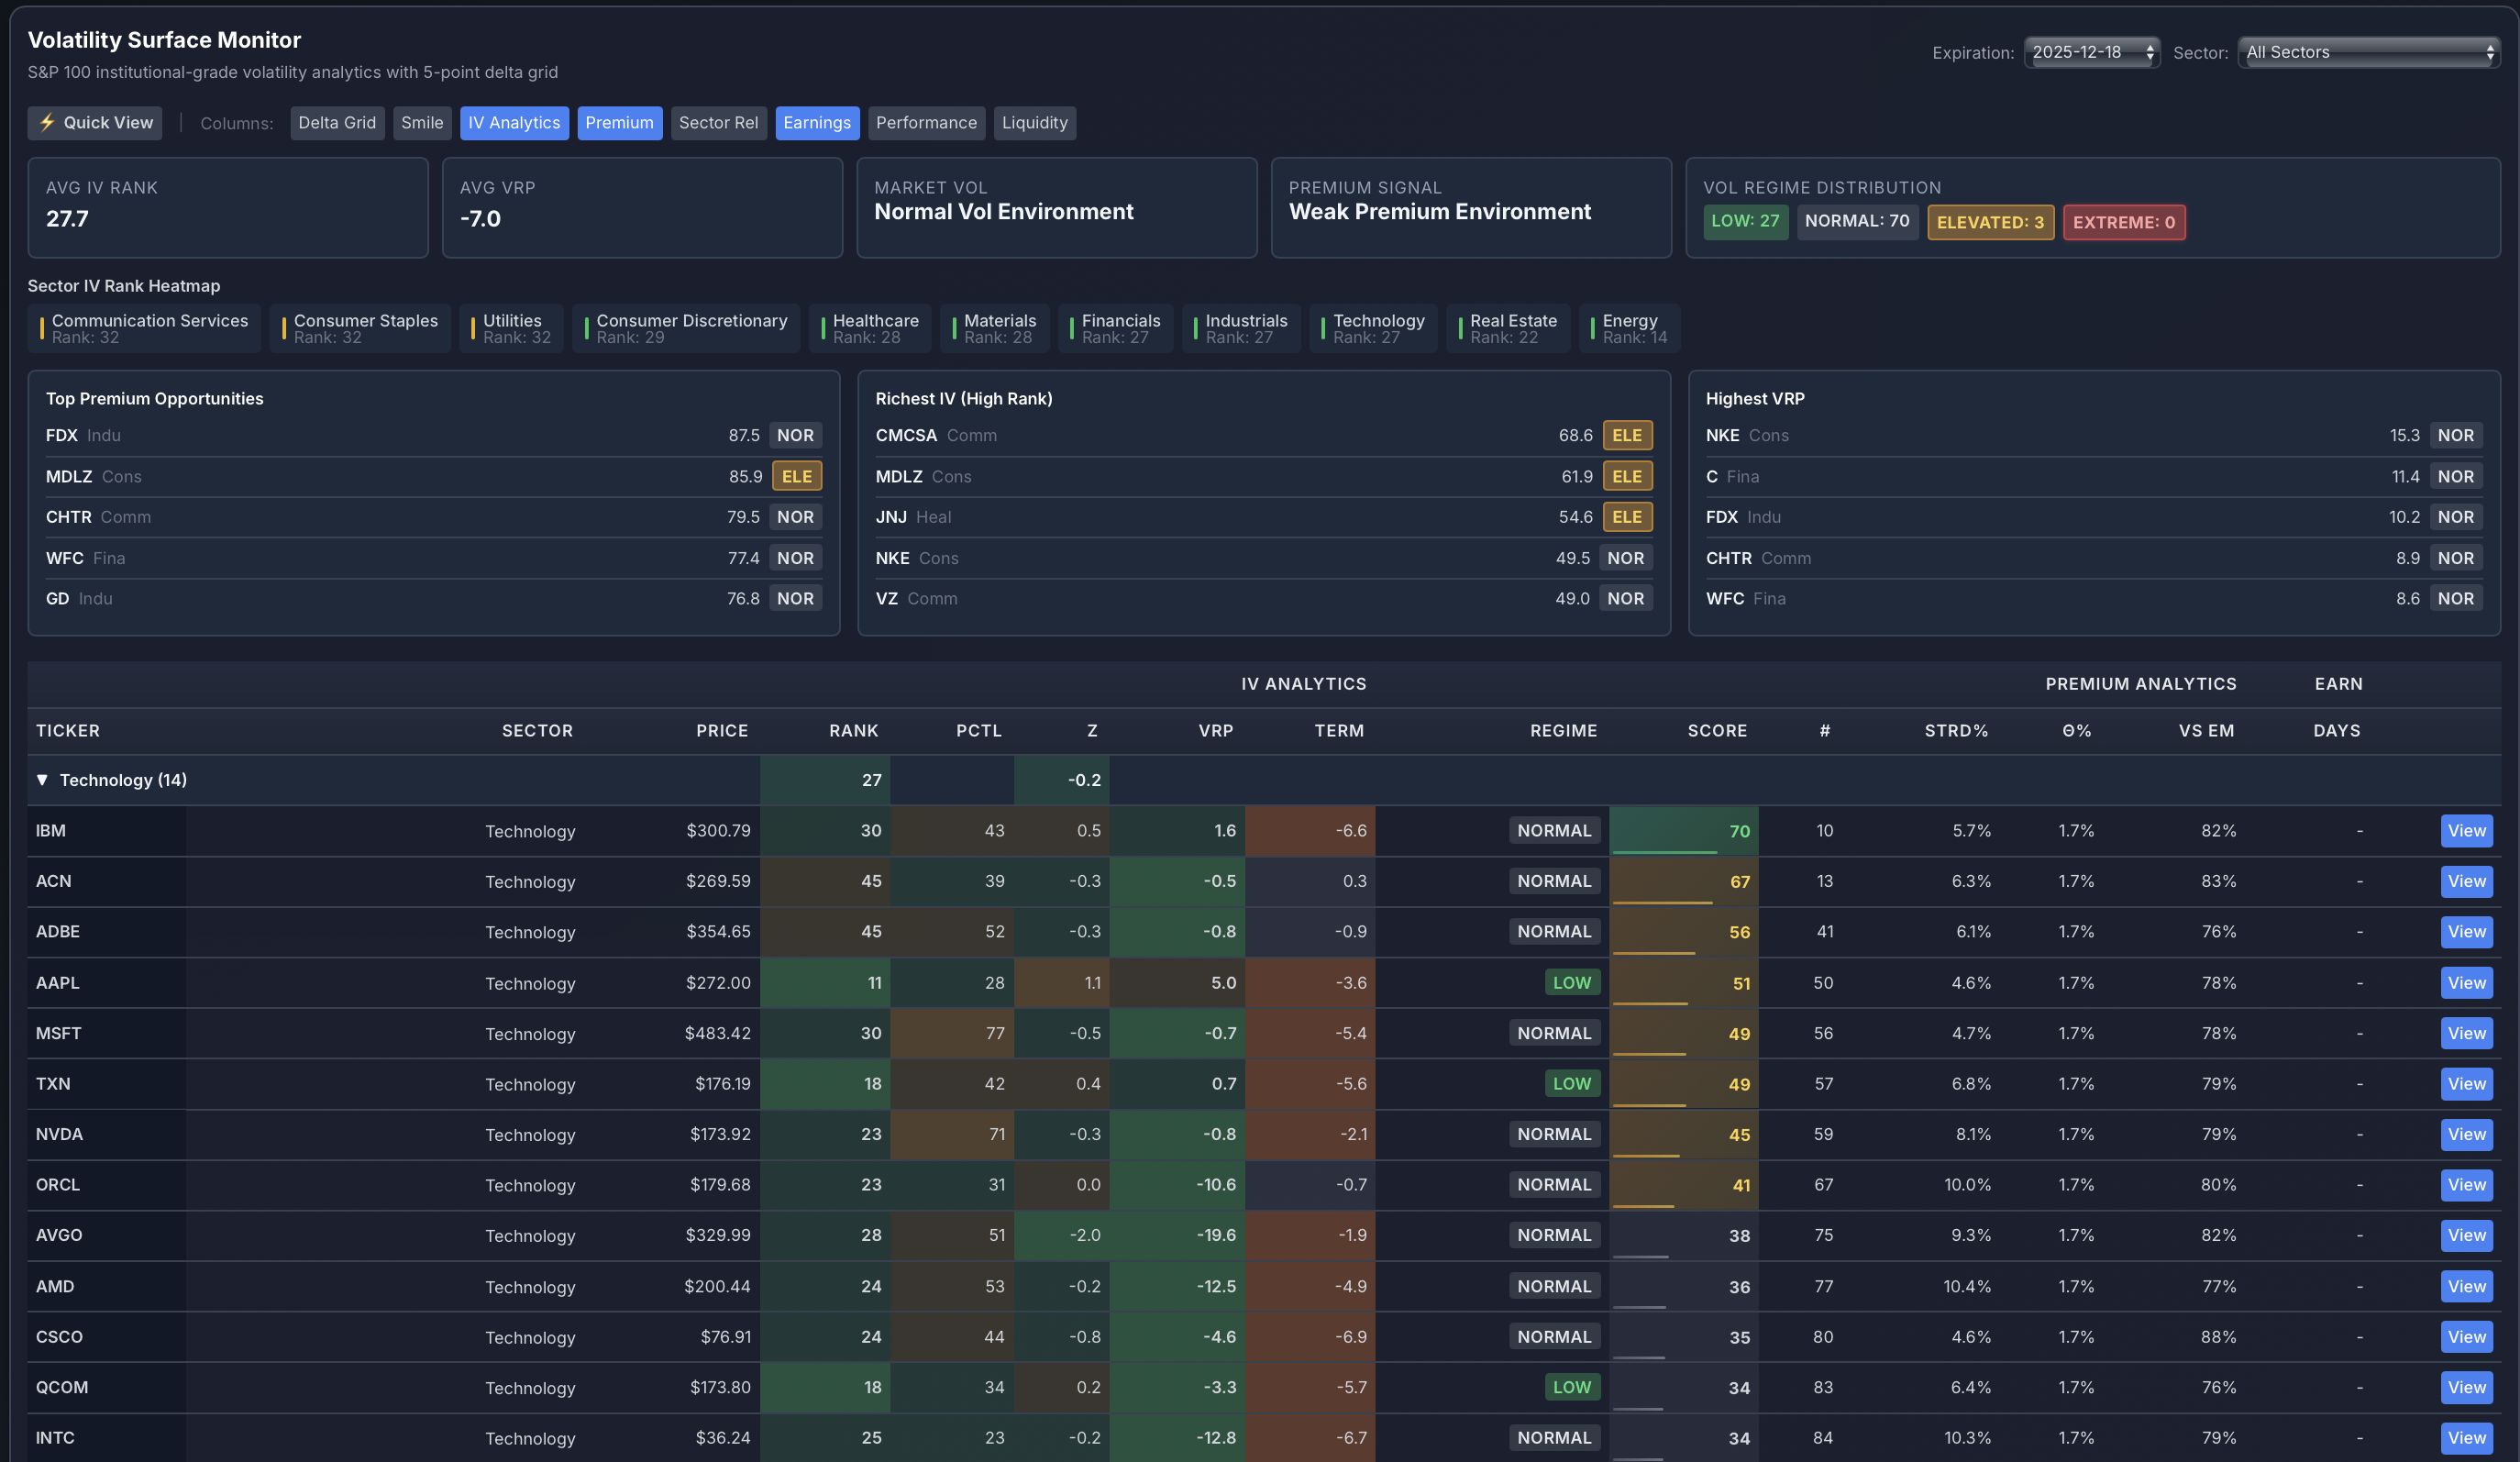Enable the Liquidity column
The image size is (2520, 1462).
[1035, 122]
